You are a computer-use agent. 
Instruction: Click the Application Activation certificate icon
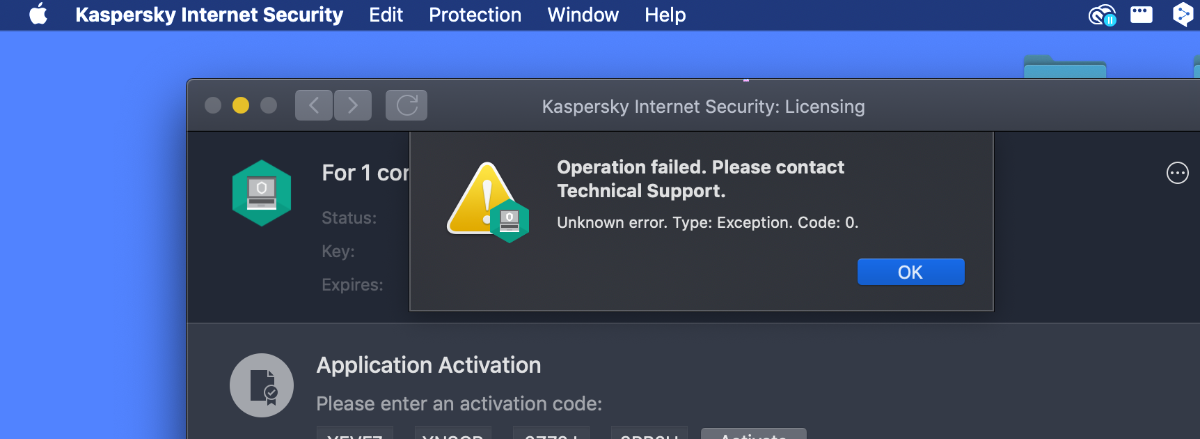(261, 385)
